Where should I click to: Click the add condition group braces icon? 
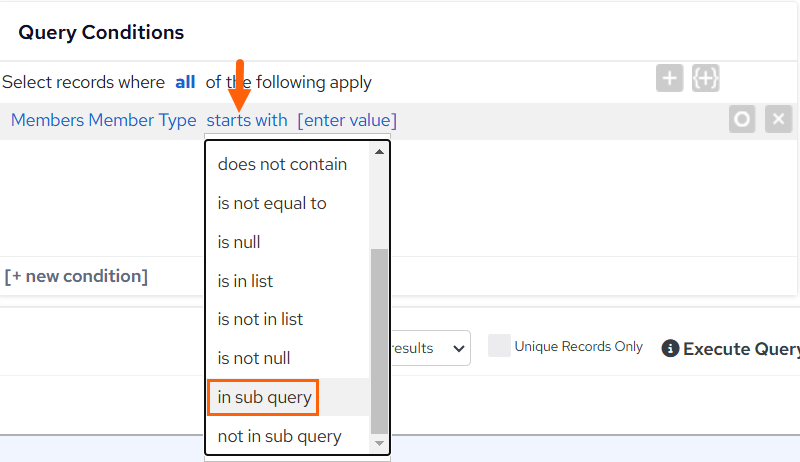706,79
